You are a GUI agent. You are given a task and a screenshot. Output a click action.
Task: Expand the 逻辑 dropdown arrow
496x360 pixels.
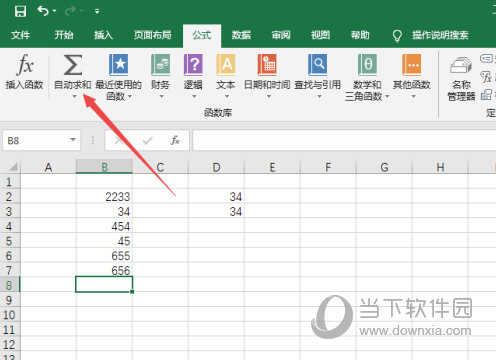coord(194,96)
